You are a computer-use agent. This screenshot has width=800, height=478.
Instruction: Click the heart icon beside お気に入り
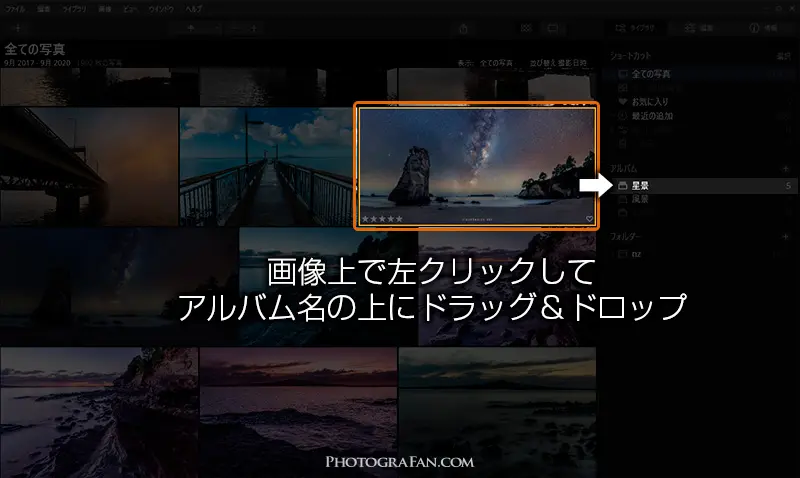pos(622,102)
